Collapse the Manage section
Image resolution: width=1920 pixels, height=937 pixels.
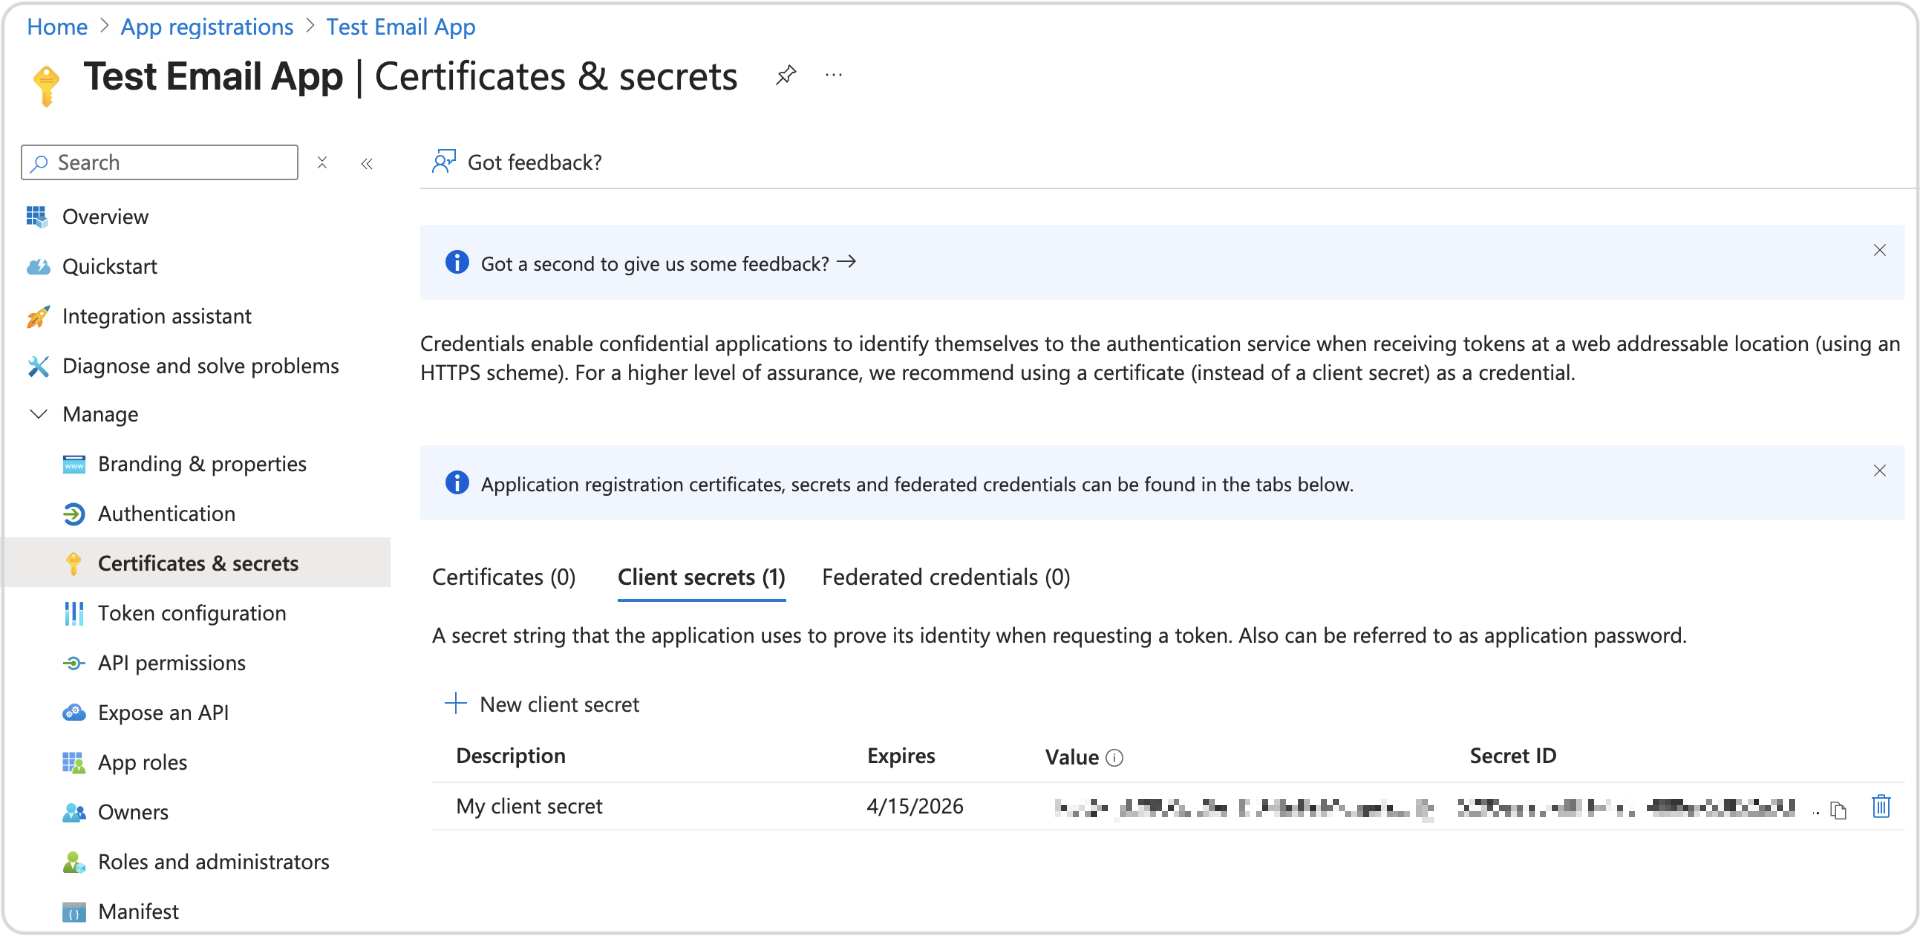coord(38,414)
